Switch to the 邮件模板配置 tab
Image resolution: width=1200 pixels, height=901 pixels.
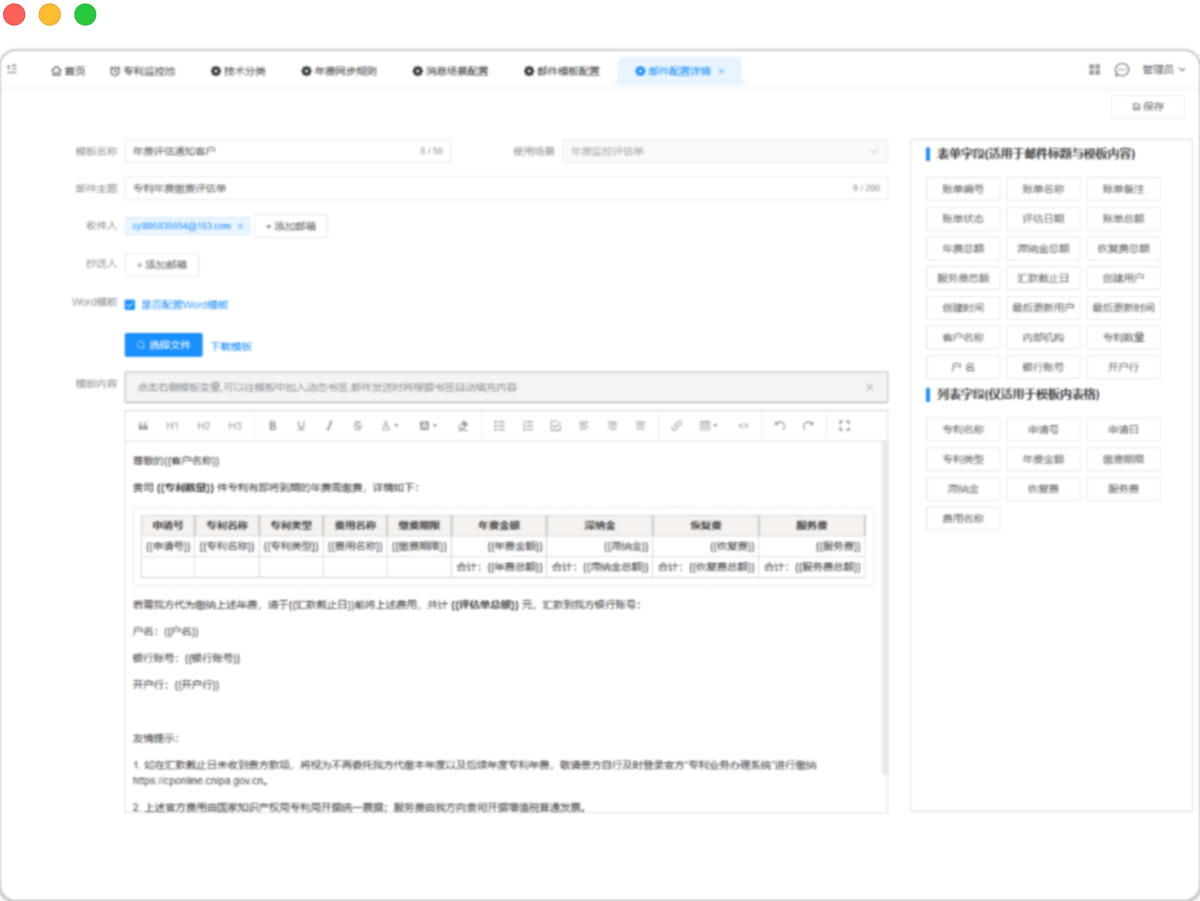tap(561, 71)
